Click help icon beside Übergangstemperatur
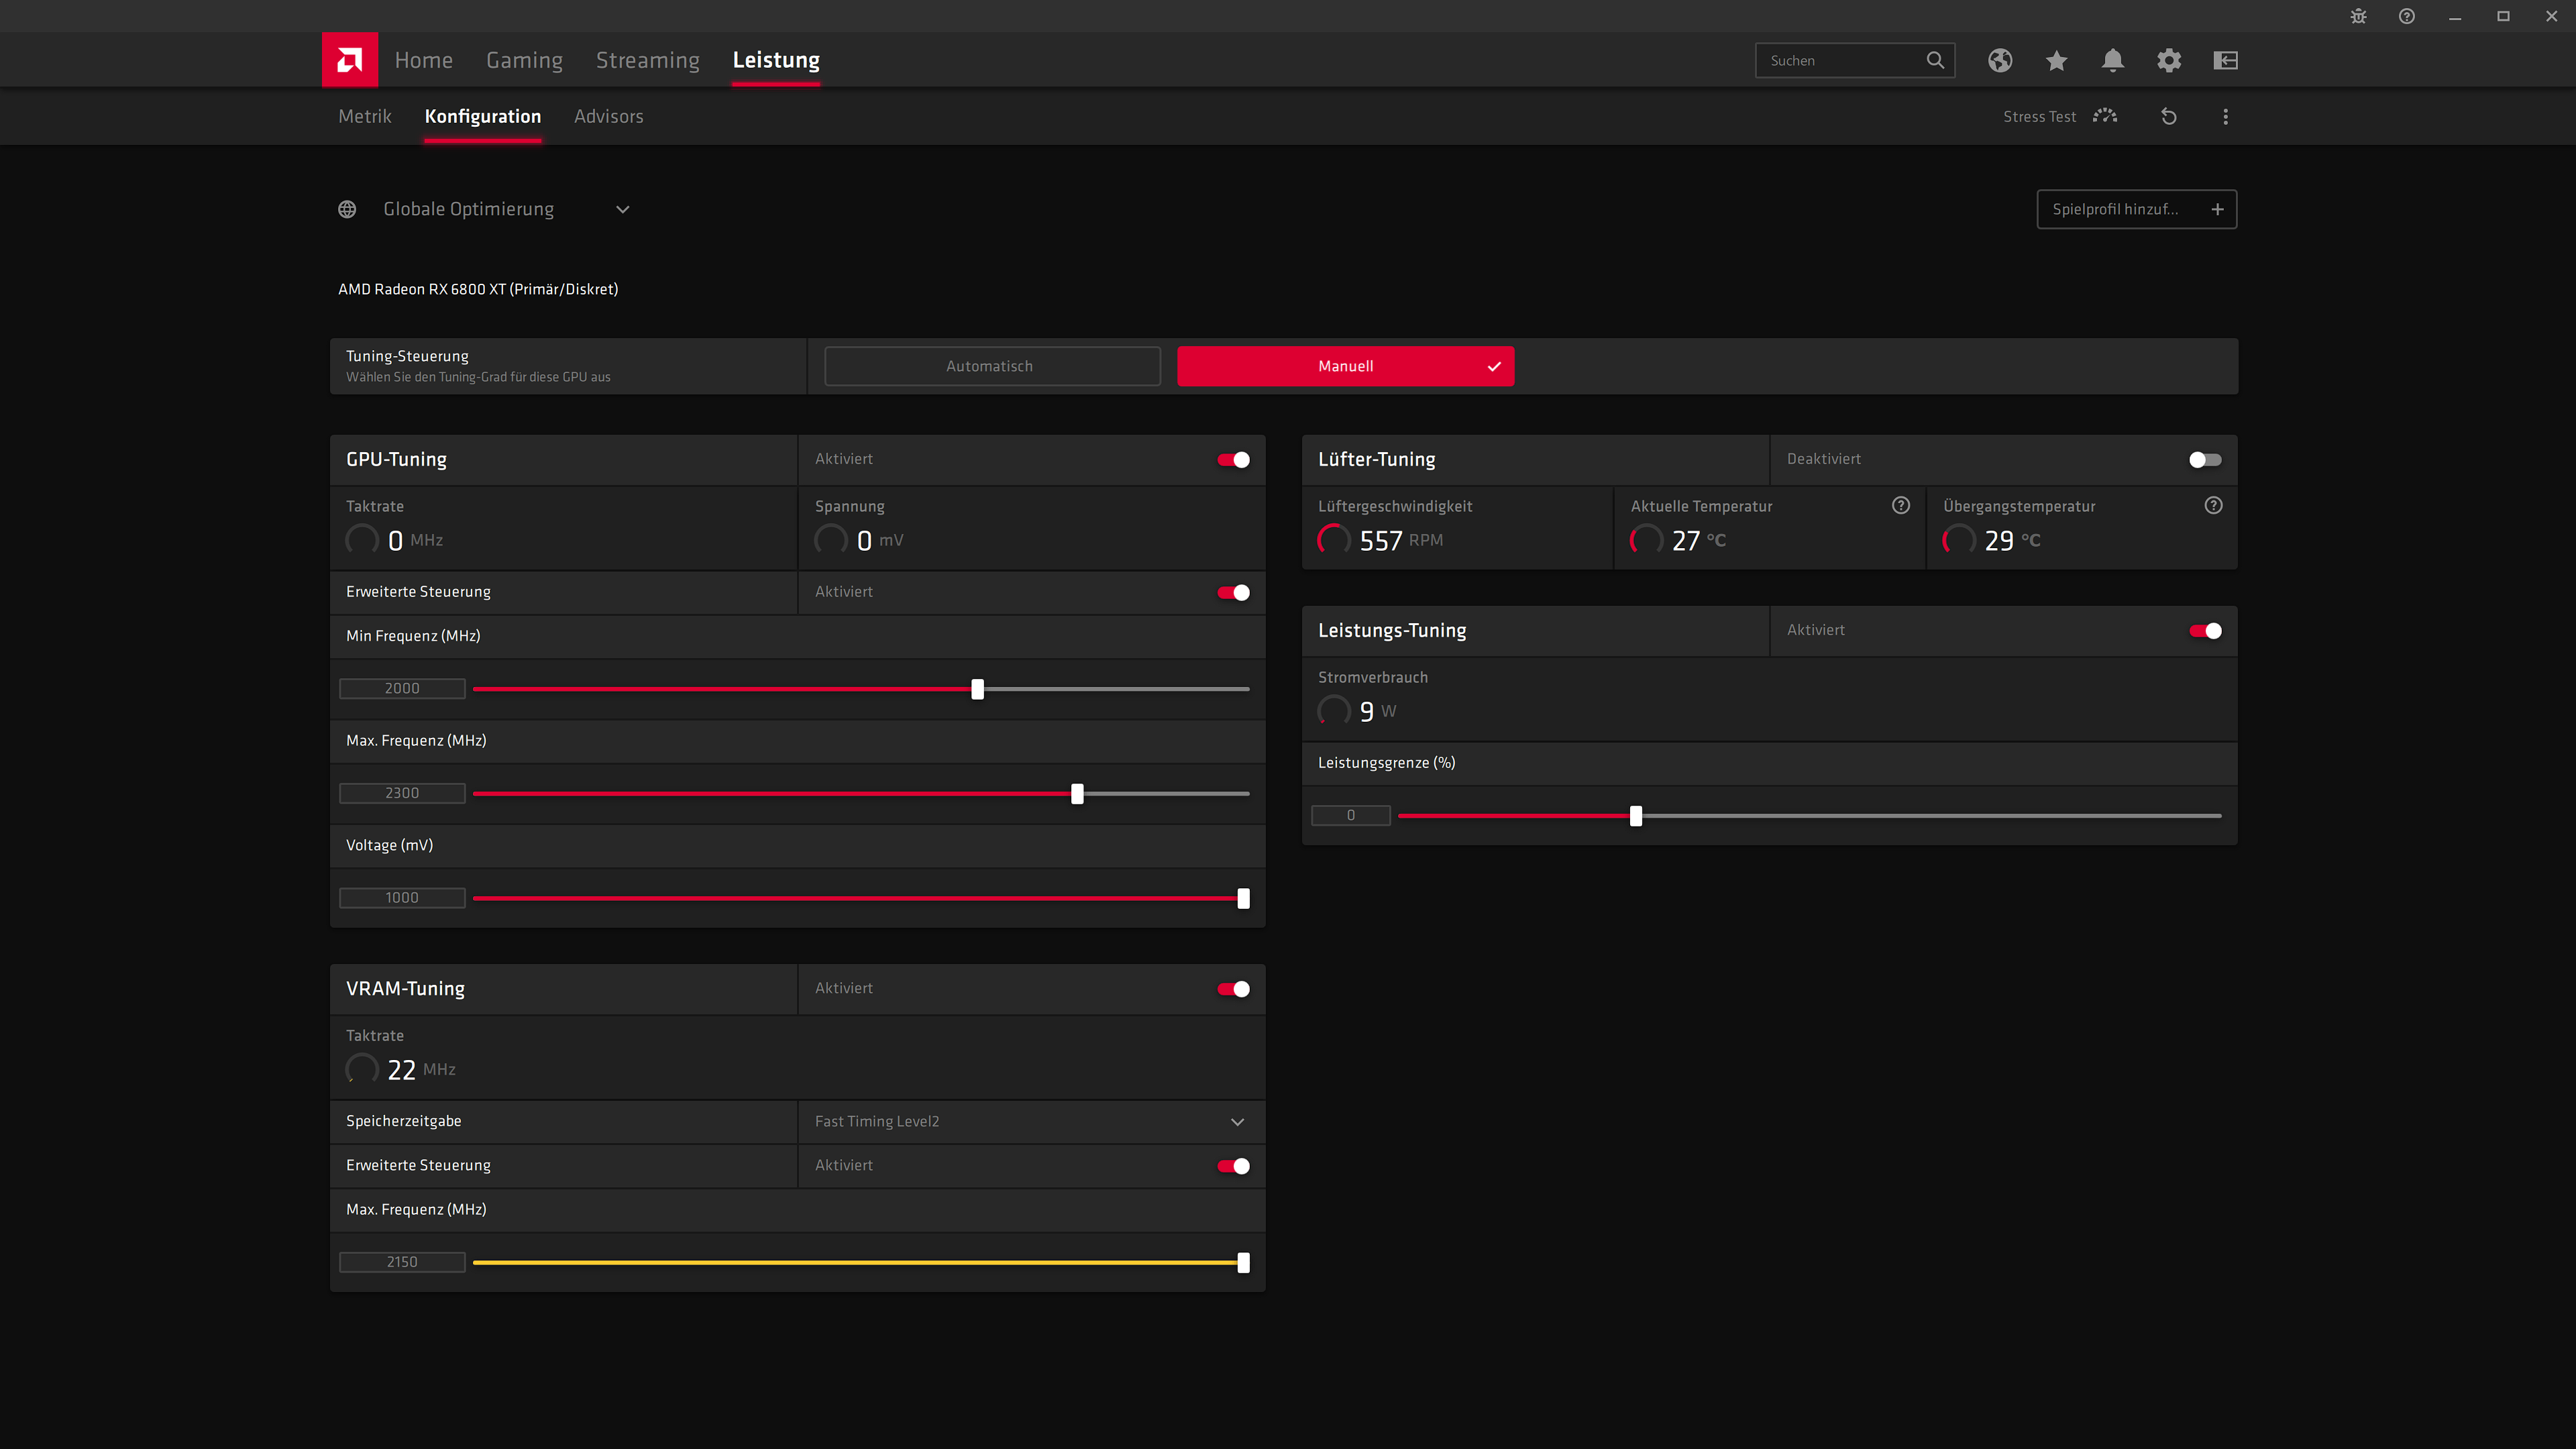Viewport: 2576px width, 1449px height. (x=2213, y=505)
